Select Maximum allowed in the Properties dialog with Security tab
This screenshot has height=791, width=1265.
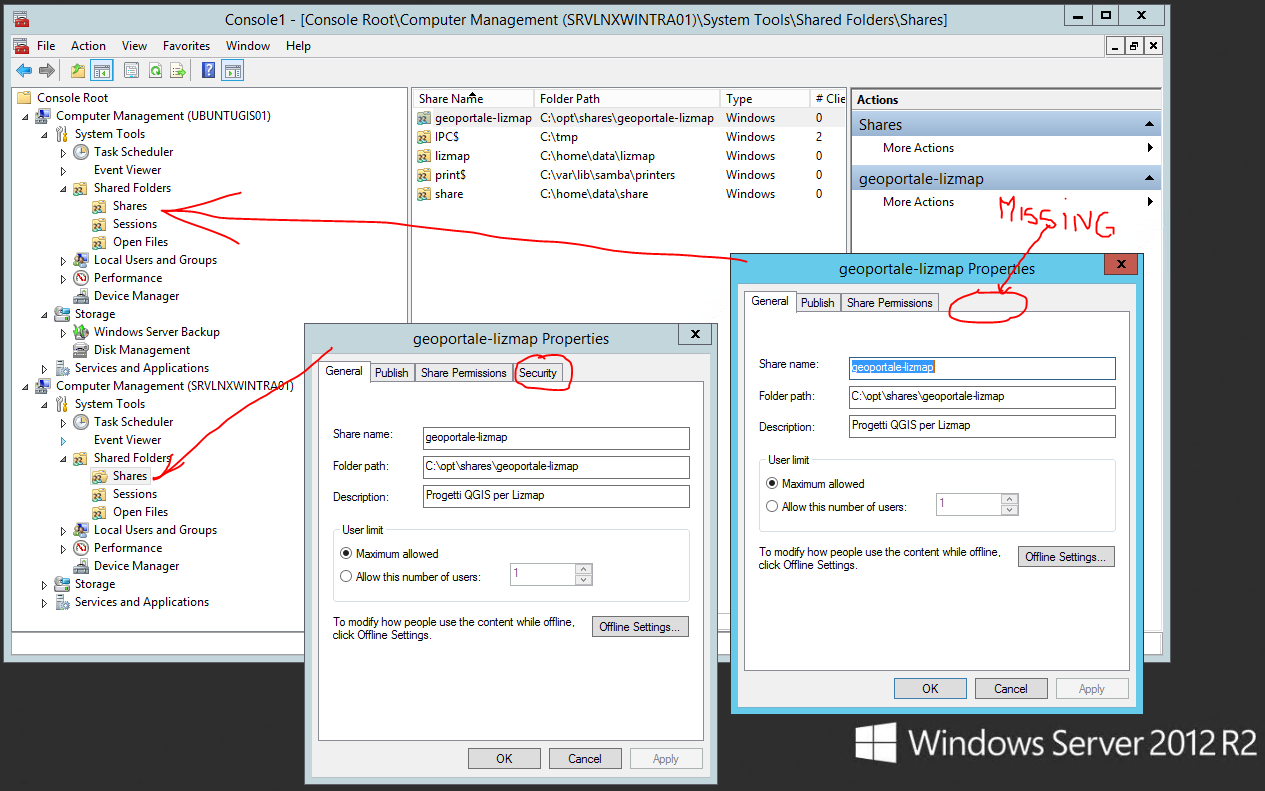(346, 554)
